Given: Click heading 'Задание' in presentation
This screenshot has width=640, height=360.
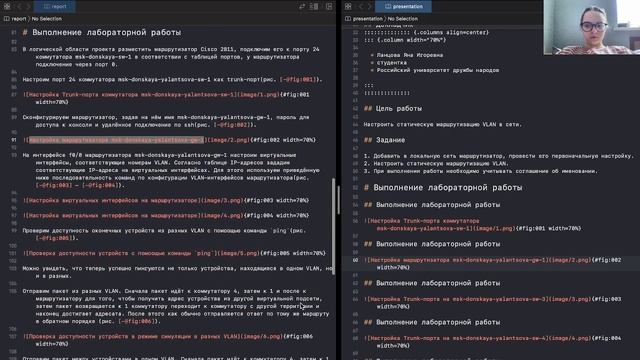Looking at the screenshot, I should pyautogui.click(x=390, y=140).
